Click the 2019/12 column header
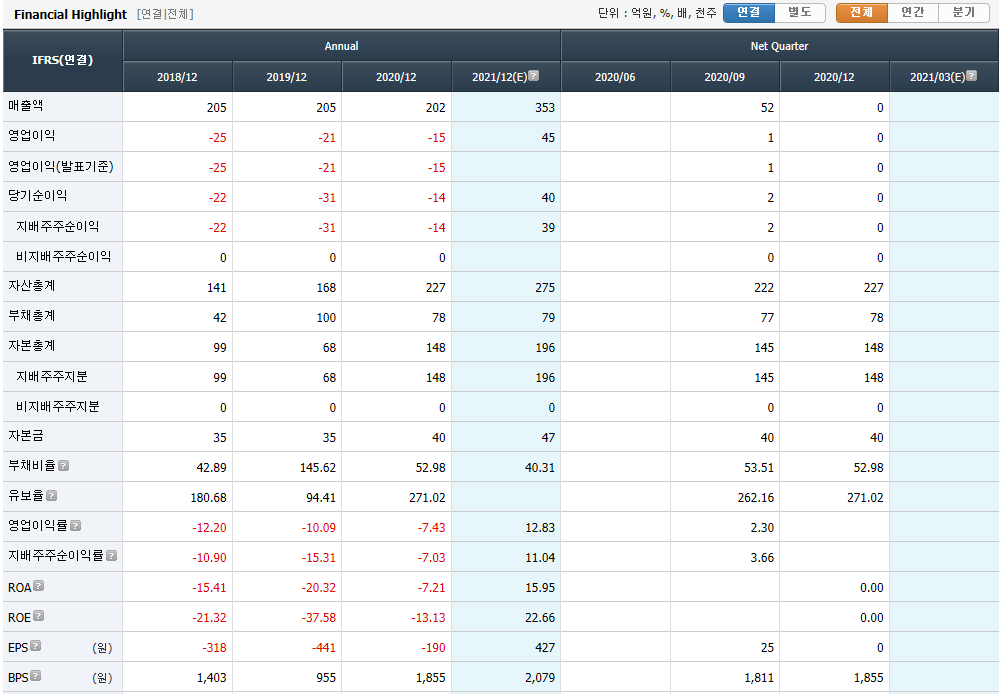Image resolution: width=1000 pixels, height=694 pixels. (x=287, y=77)
